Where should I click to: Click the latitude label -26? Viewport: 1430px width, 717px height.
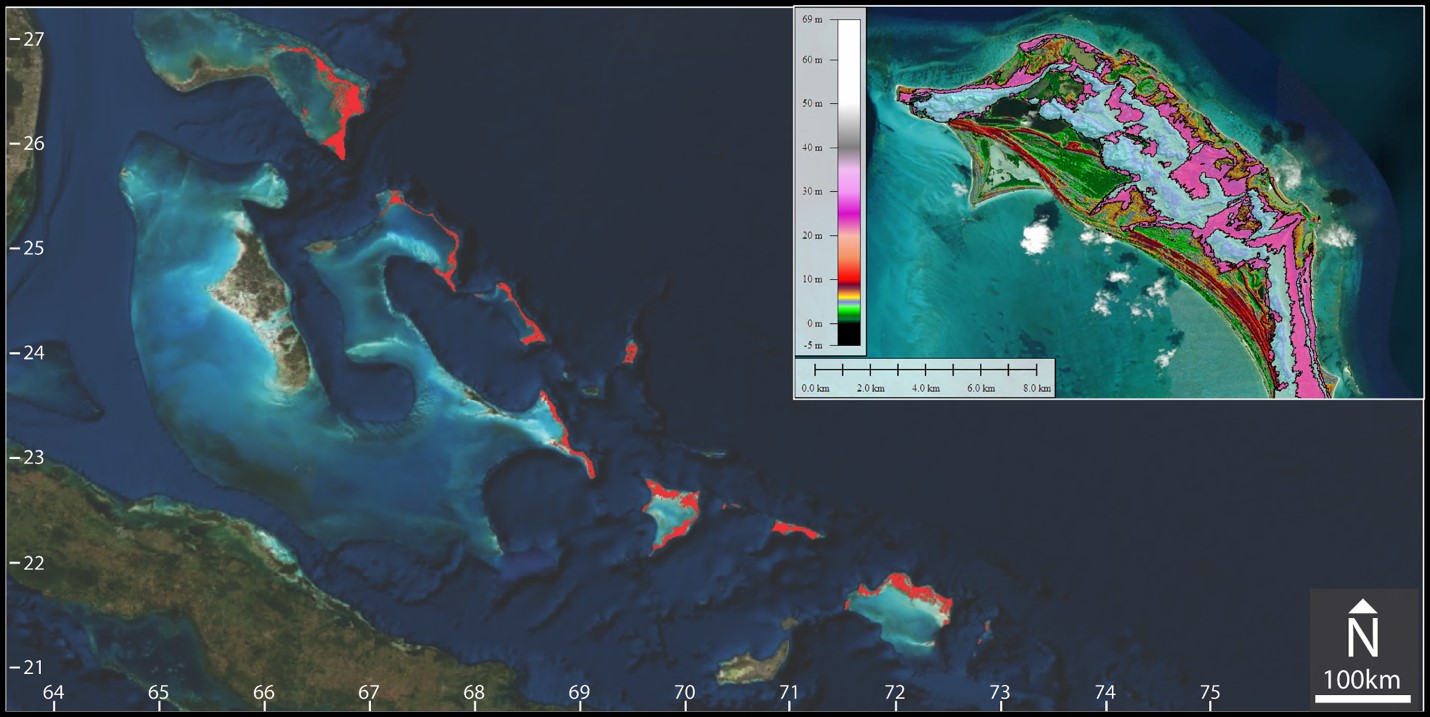[x=27, y=143]
